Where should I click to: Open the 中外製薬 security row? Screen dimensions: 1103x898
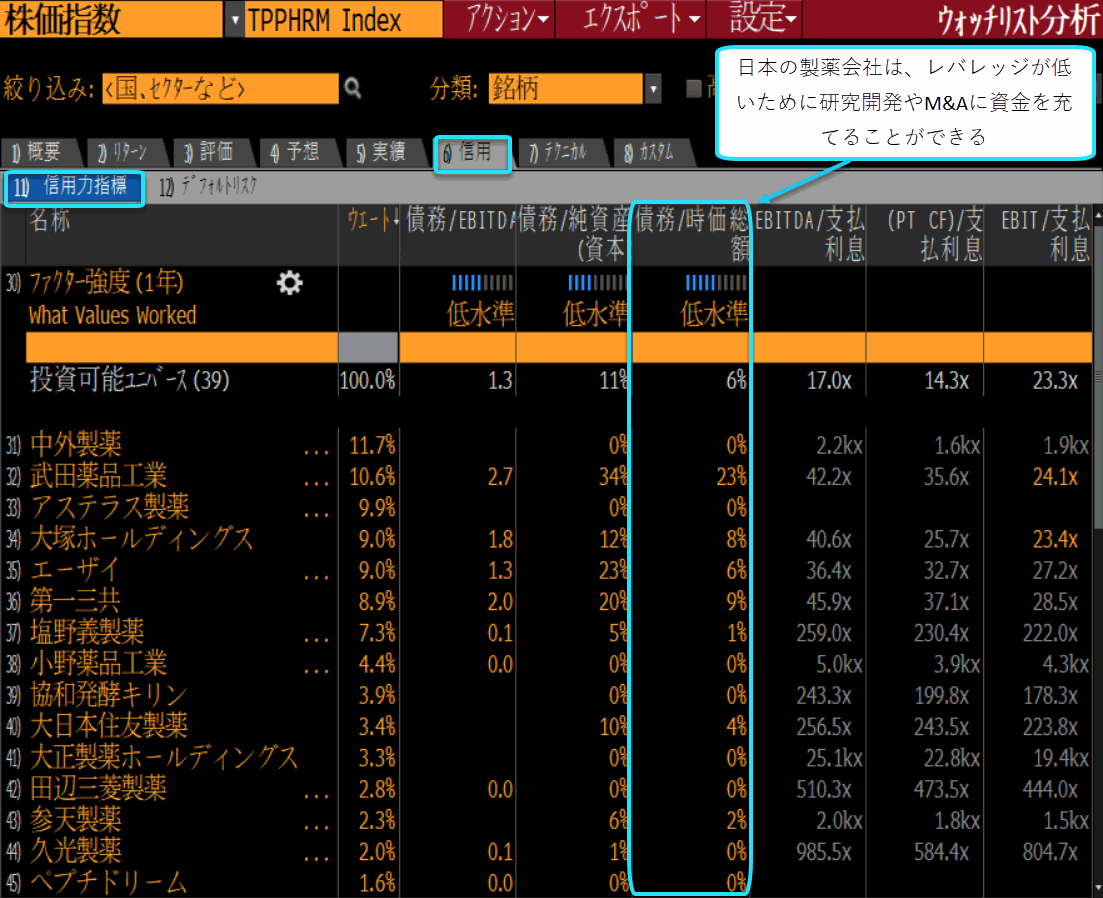point(76,444)
